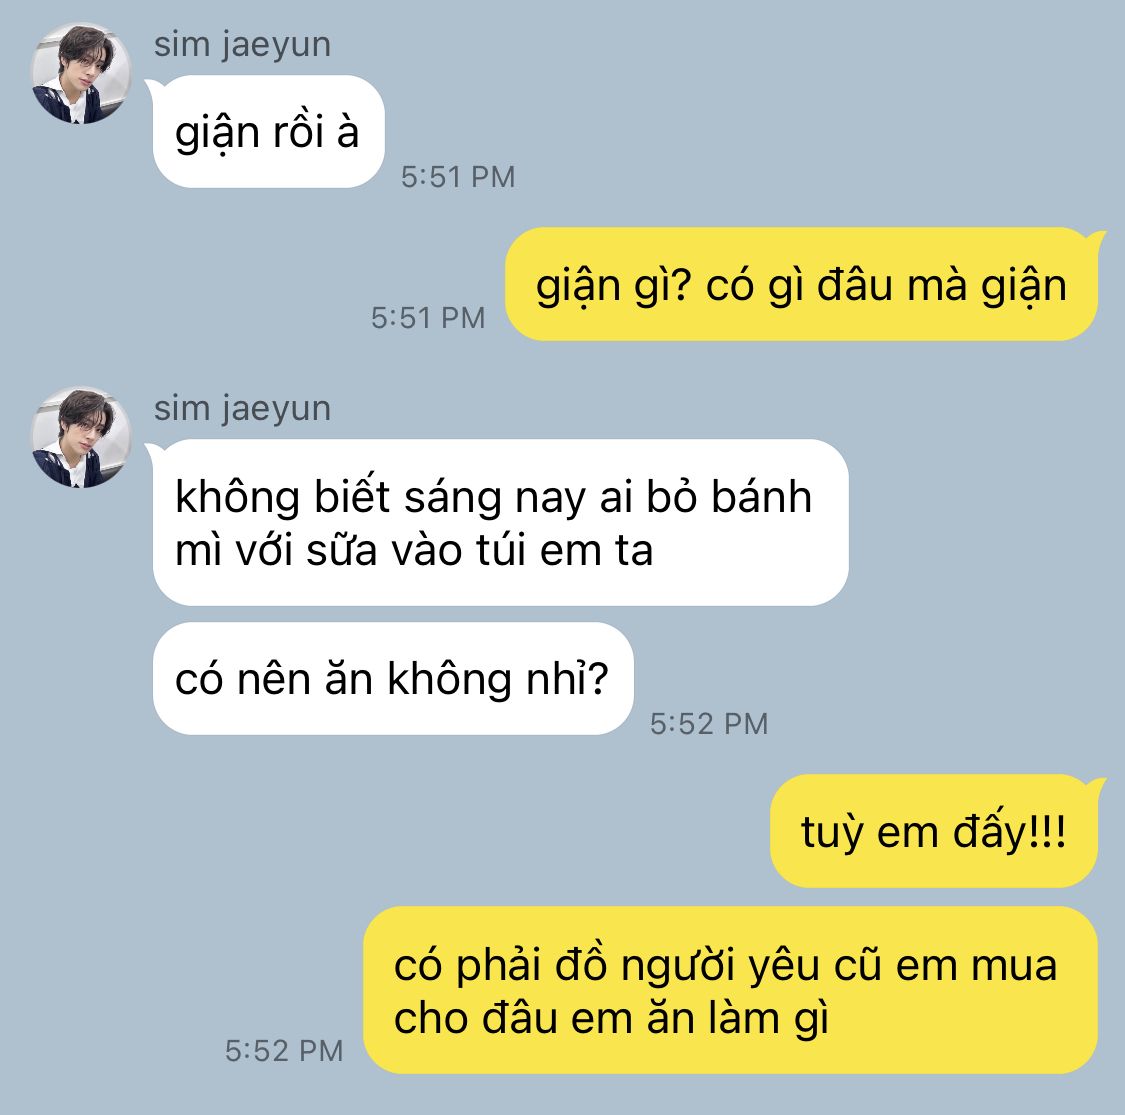Select the 'có phải đồ người yêu cũ' message
The width and height of the screenshot is (1125, 1115).
point(730,990)
